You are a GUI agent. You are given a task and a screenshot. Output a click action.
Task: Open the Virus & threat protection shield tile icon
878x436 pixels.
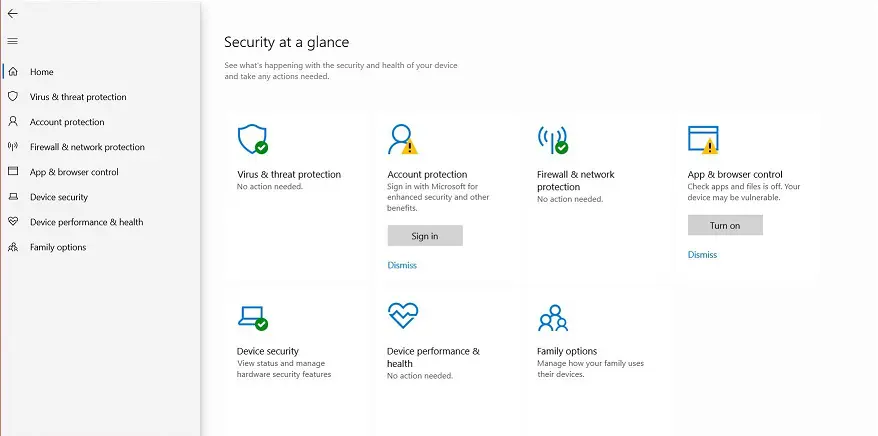[253, 139]
